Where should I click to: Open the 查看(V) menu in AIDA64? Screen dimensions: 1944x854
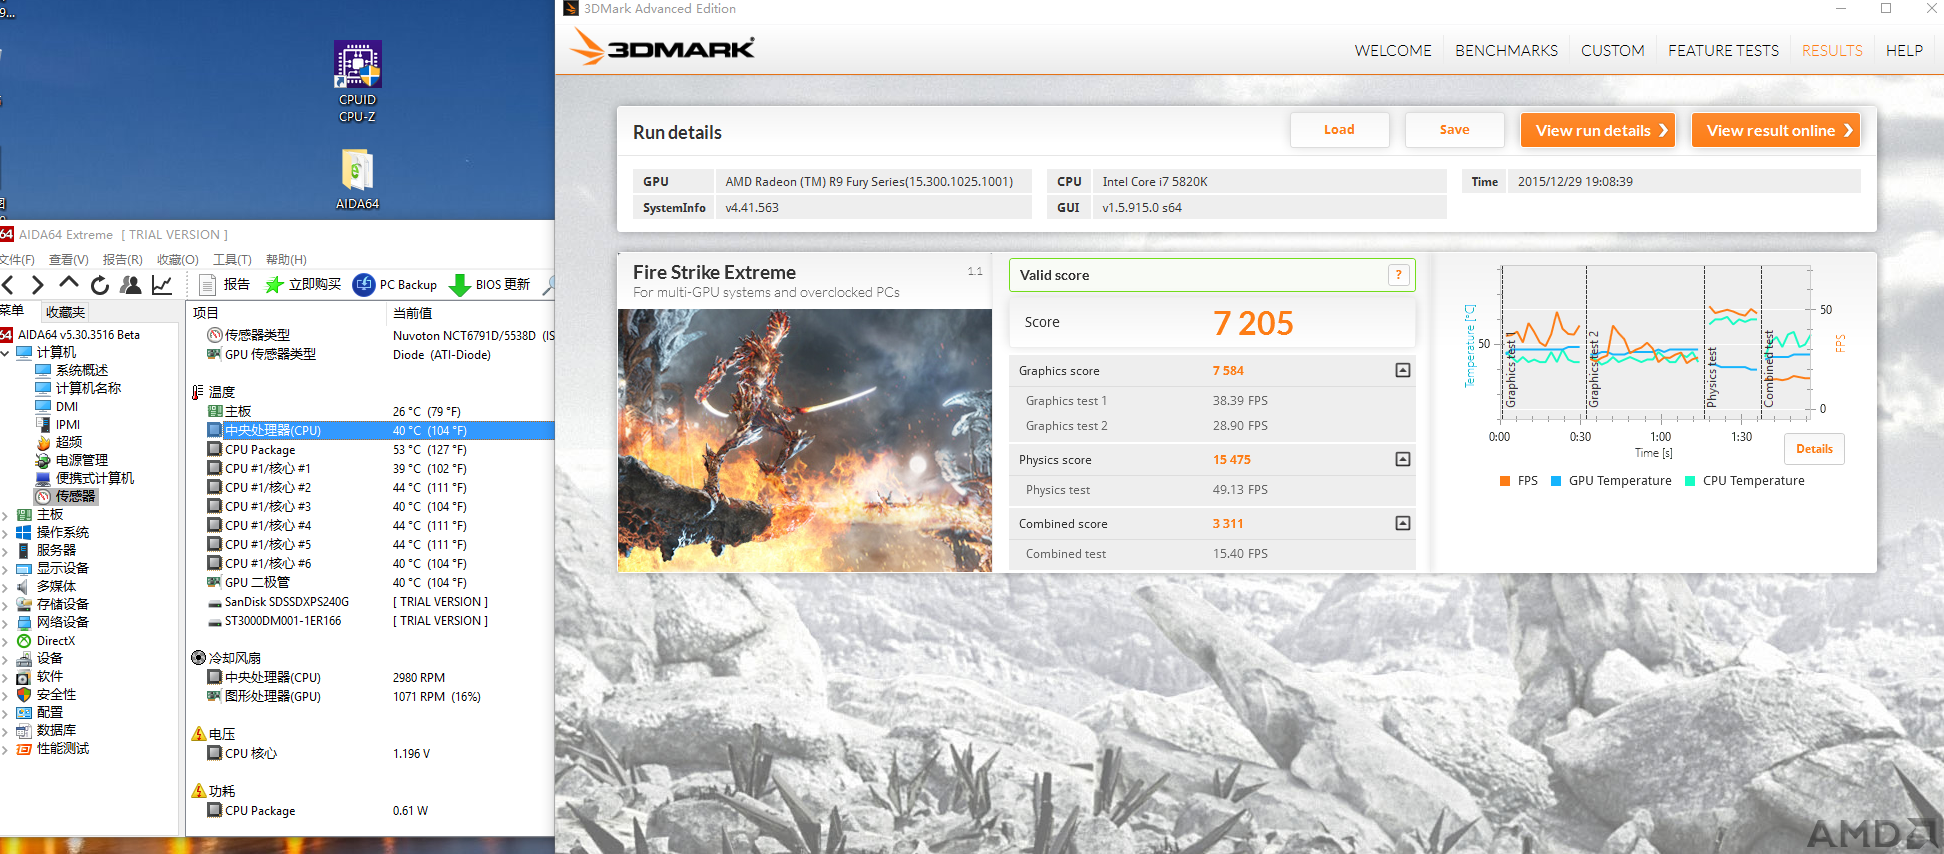click(x=68, y=260)
